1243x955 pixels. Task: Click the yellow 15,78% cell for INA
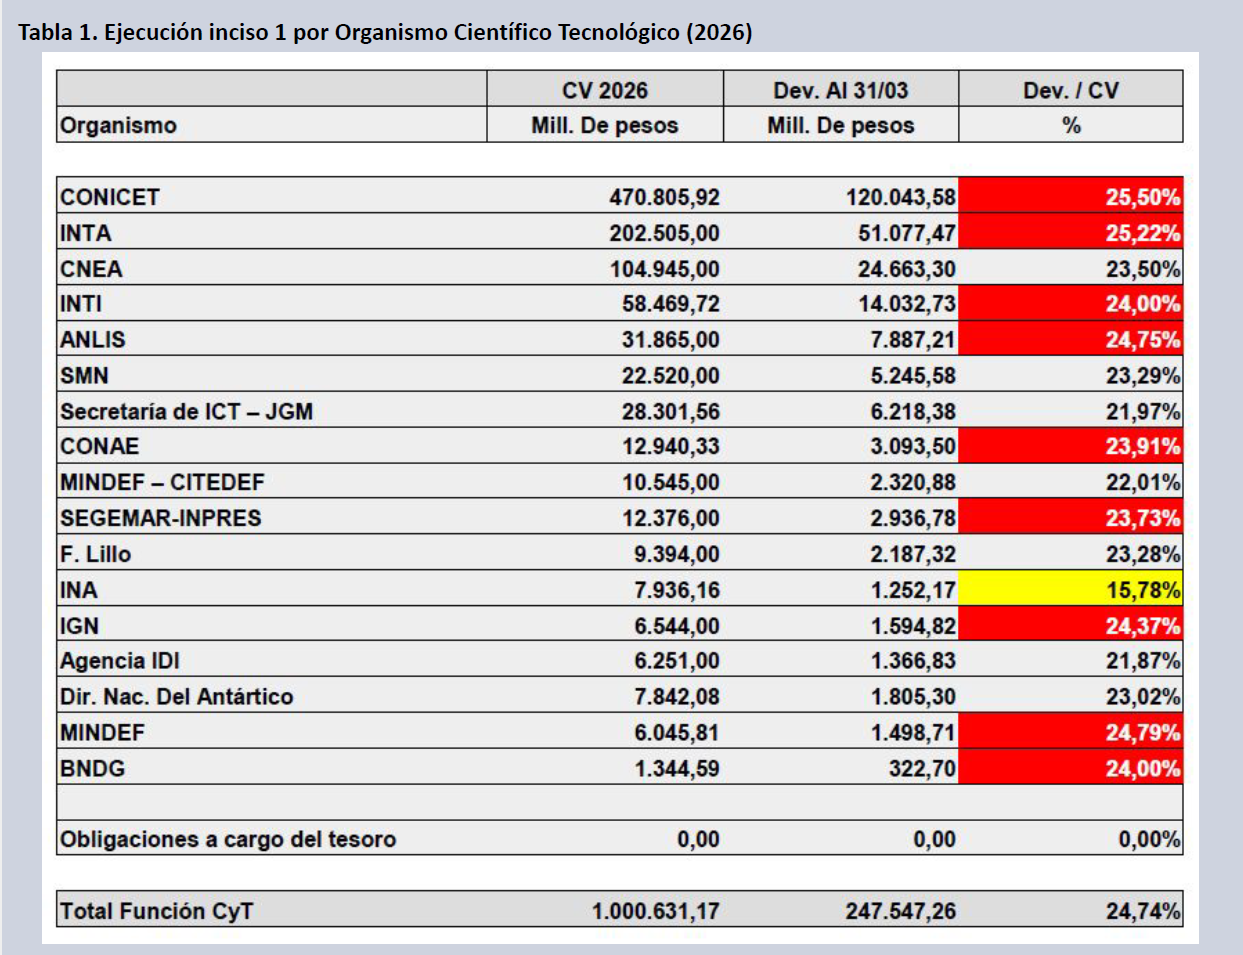click(1070, 590)
